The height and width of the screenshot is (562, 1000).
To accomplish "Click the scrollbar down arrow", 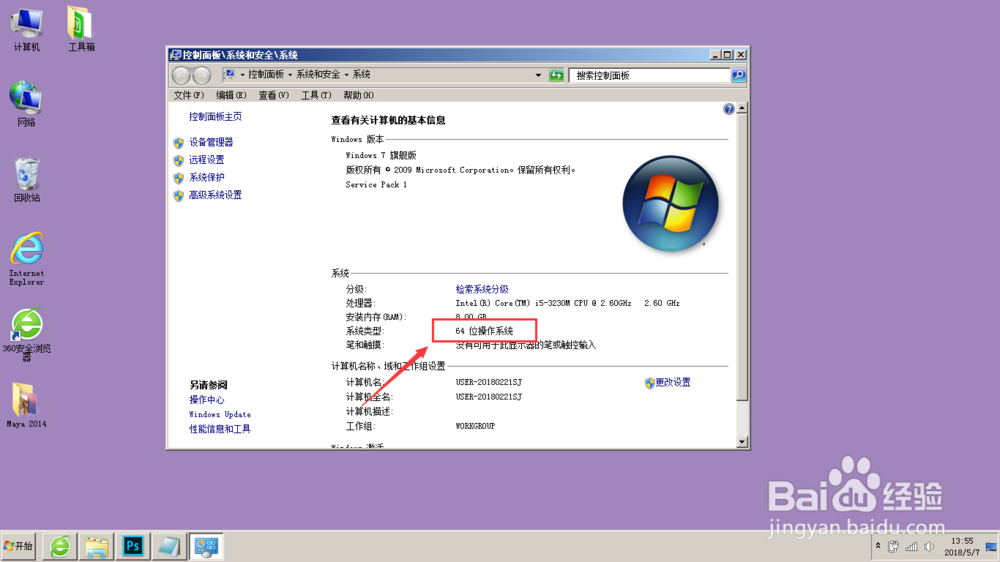I will [x=742, y=441].
